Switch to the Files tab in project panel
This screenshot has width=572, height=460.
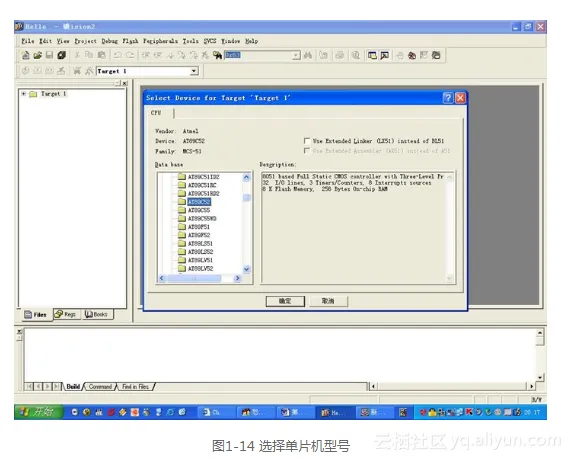(36, 314)
